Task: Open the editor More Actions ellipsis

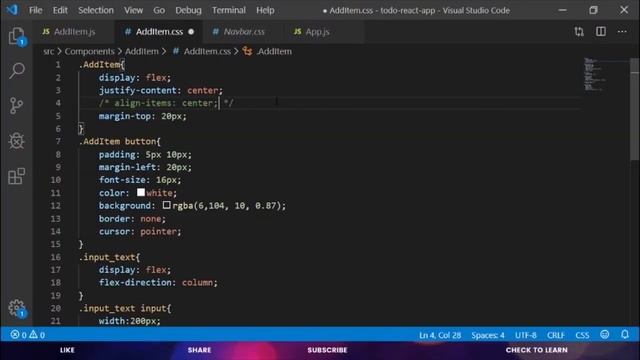Action: point(622,31)
